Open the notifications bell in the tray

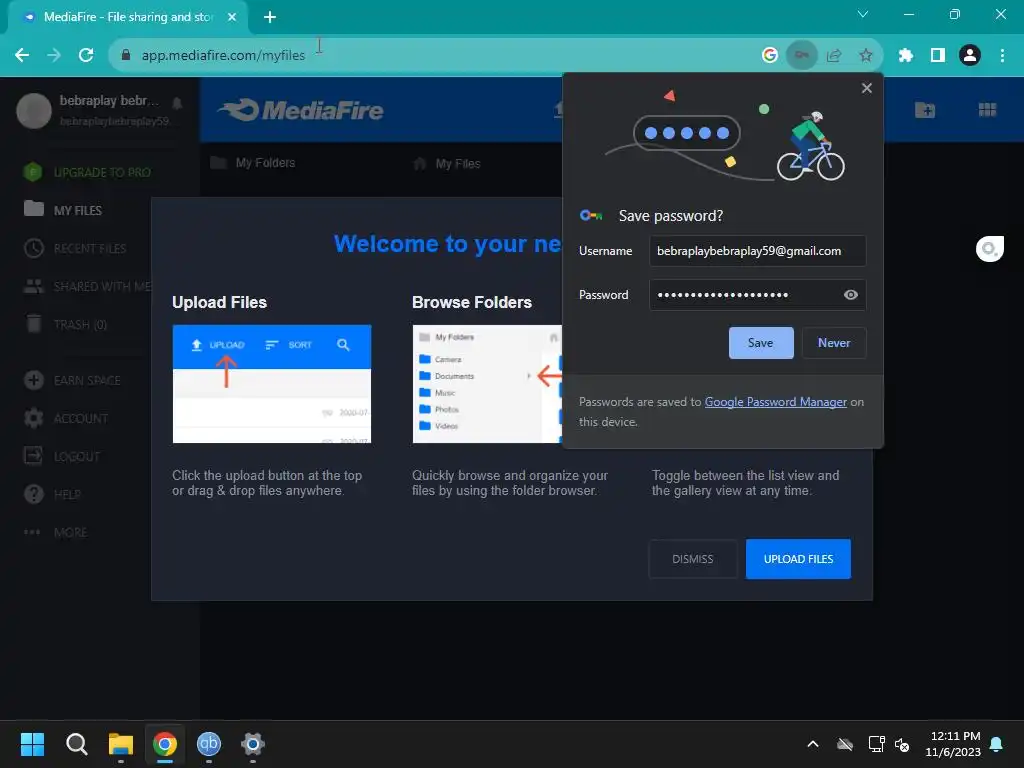click(997, 744)
